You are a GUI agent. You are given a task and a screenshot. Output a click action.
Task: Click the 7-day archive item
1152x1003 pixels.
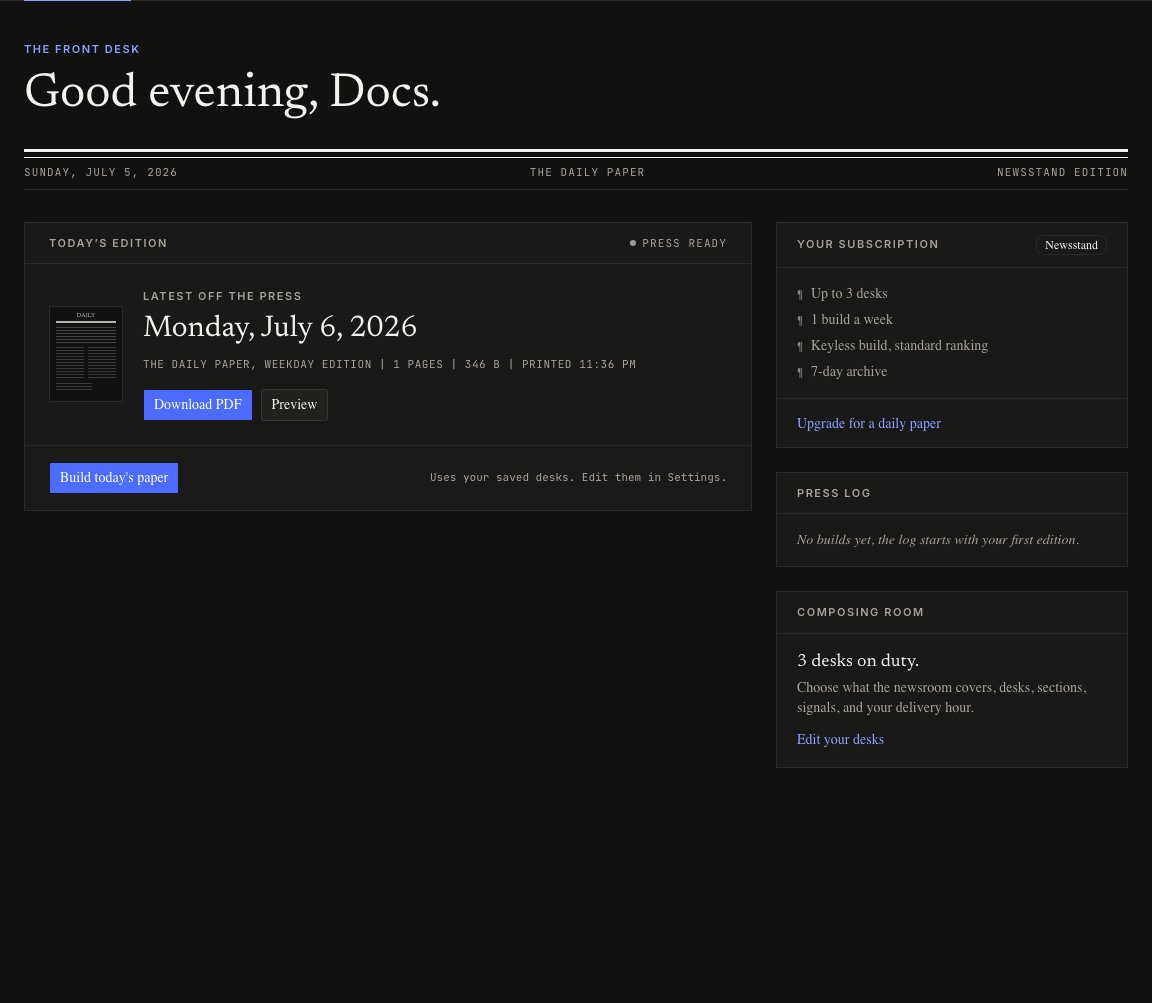[x=849, y=372]
